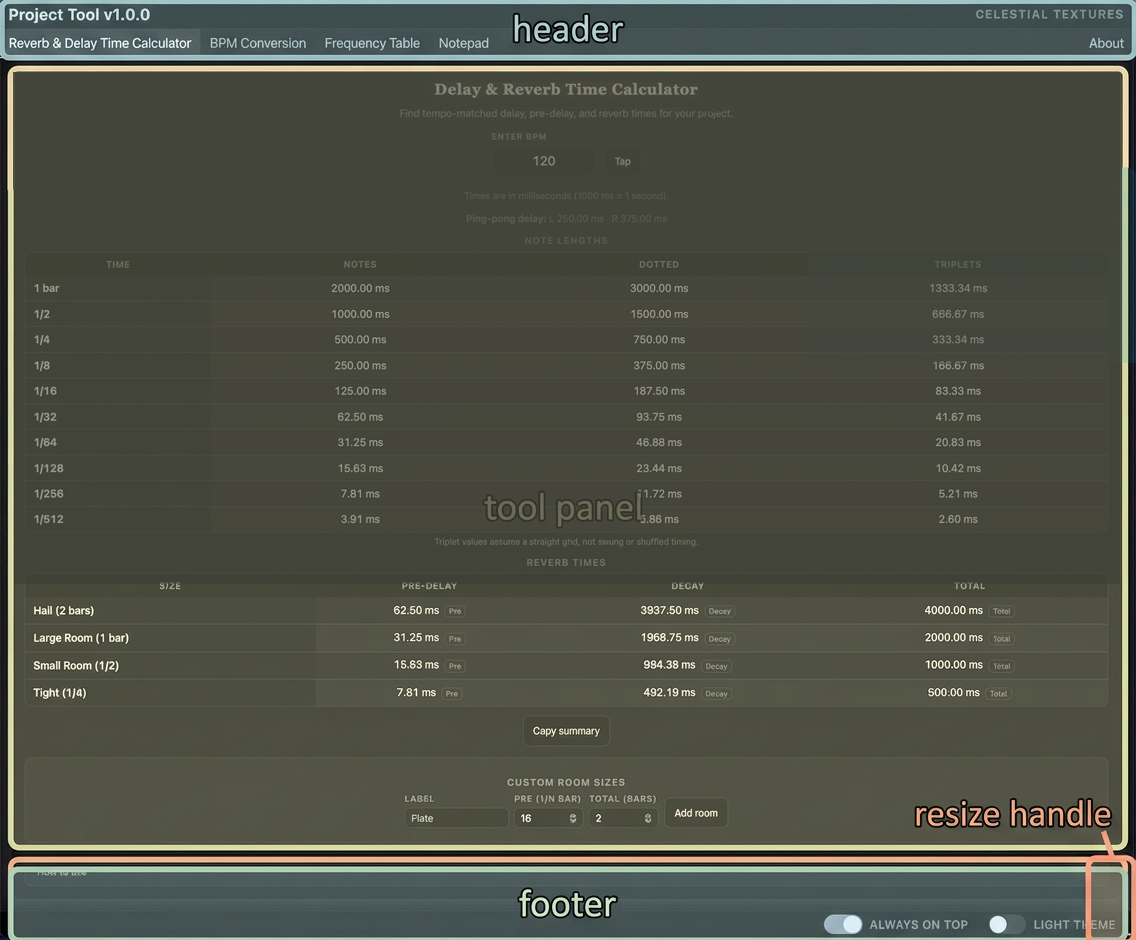Screen dimensions: 1136x940
Task: Select the 3000.00 ms dotted value
Action: click(659, 288)
